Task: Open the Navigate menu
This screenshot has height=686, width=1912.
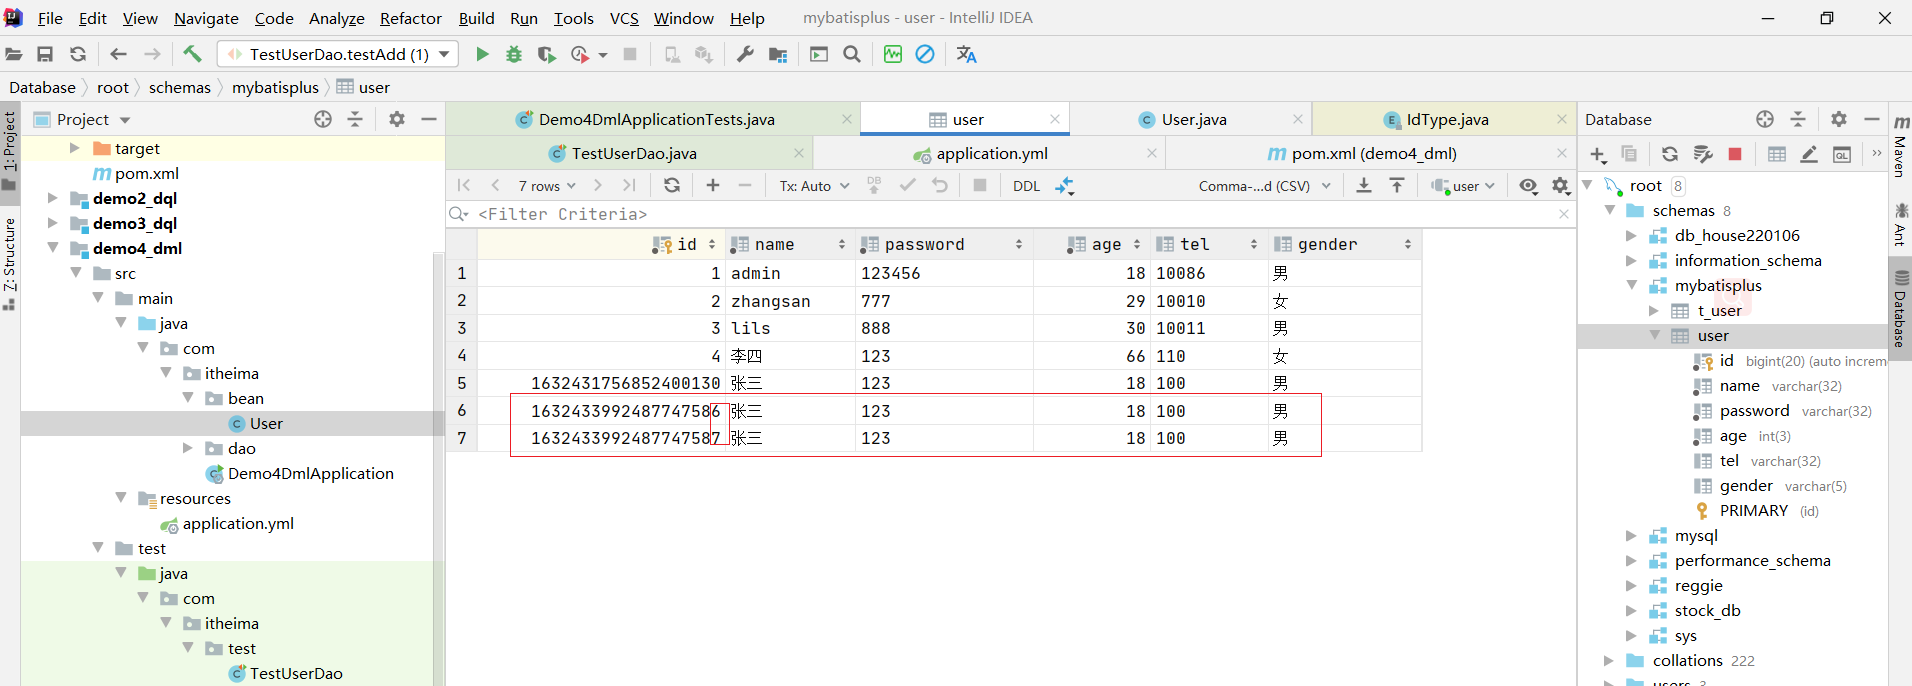Action: point(206,18)
